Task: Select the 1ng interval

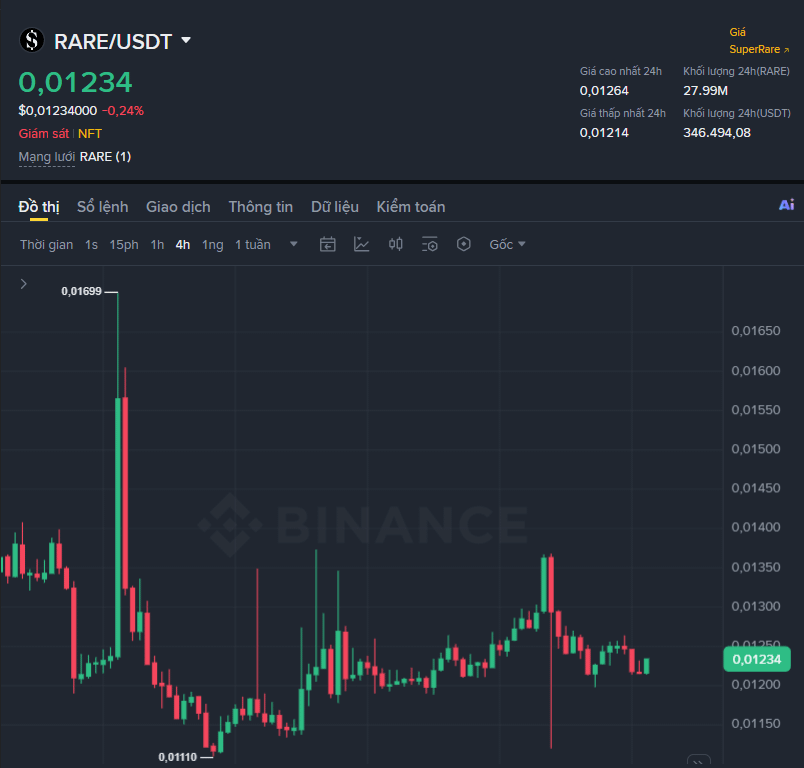Action: (x=213, y=245)
